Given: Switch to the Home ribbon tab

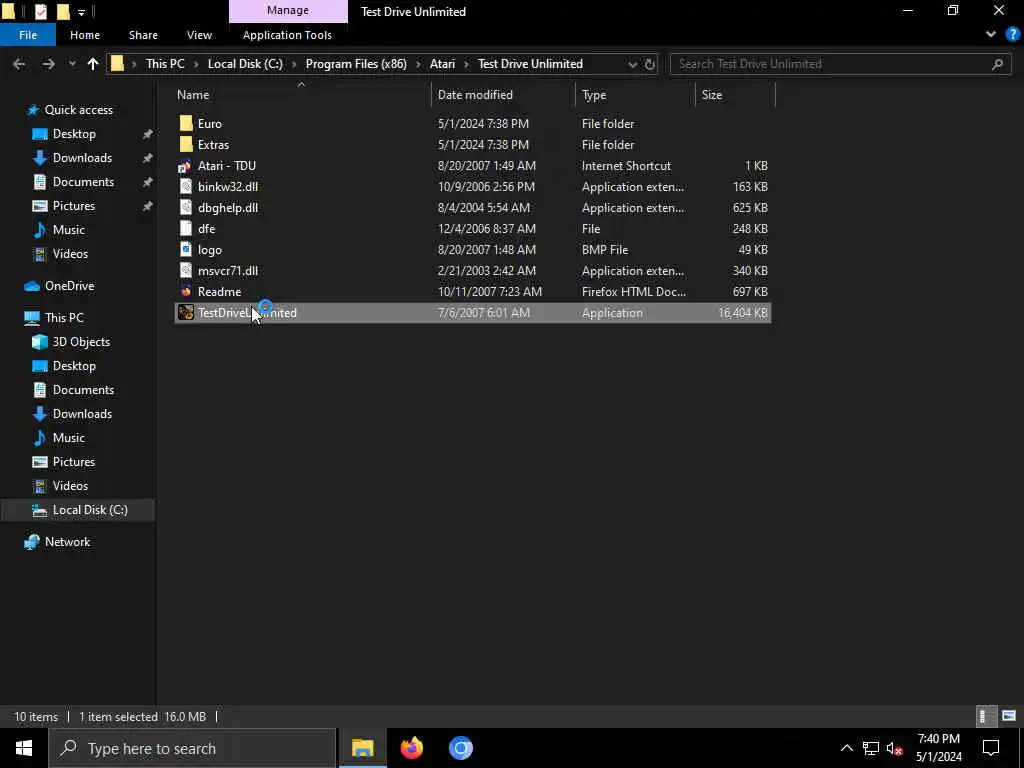Looking at the screenshot, I should pyautogui.click(x=85, y=35).
